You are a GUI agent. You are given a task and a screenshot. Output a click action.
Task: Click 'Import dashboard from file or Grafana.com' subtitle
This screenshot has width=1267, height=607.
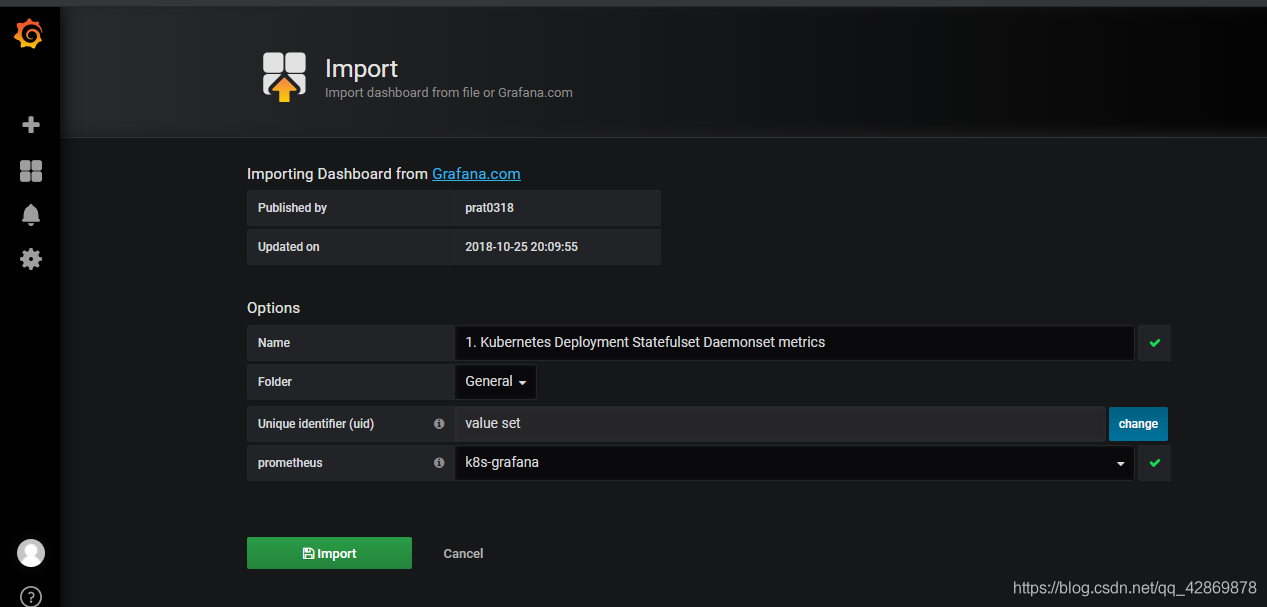pos(449,93)
